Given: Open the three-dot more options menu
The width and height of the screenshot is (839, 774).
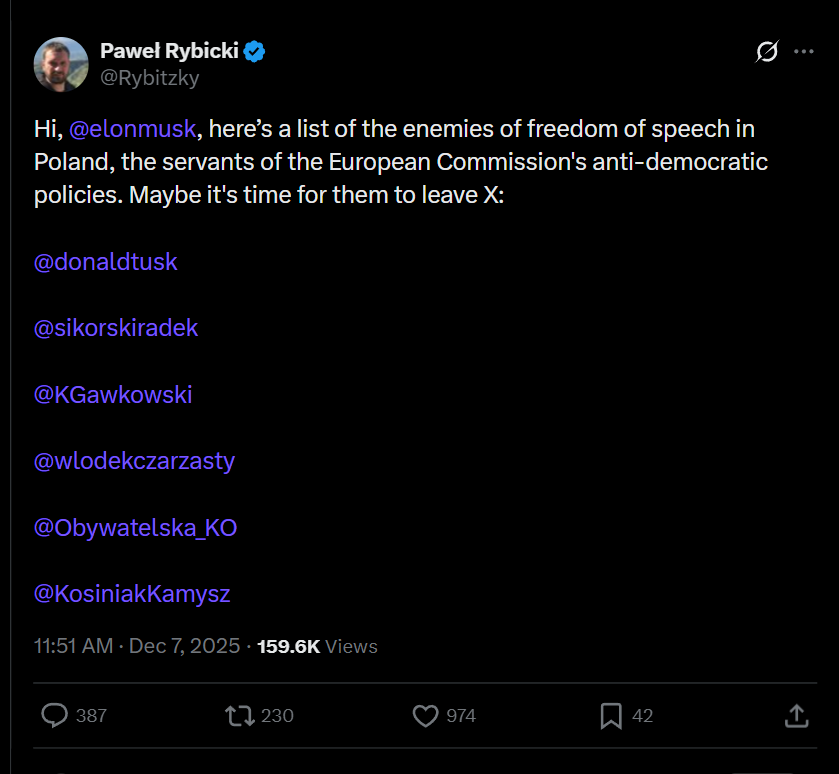Looking at the screenshot, I should click(803, 52).
